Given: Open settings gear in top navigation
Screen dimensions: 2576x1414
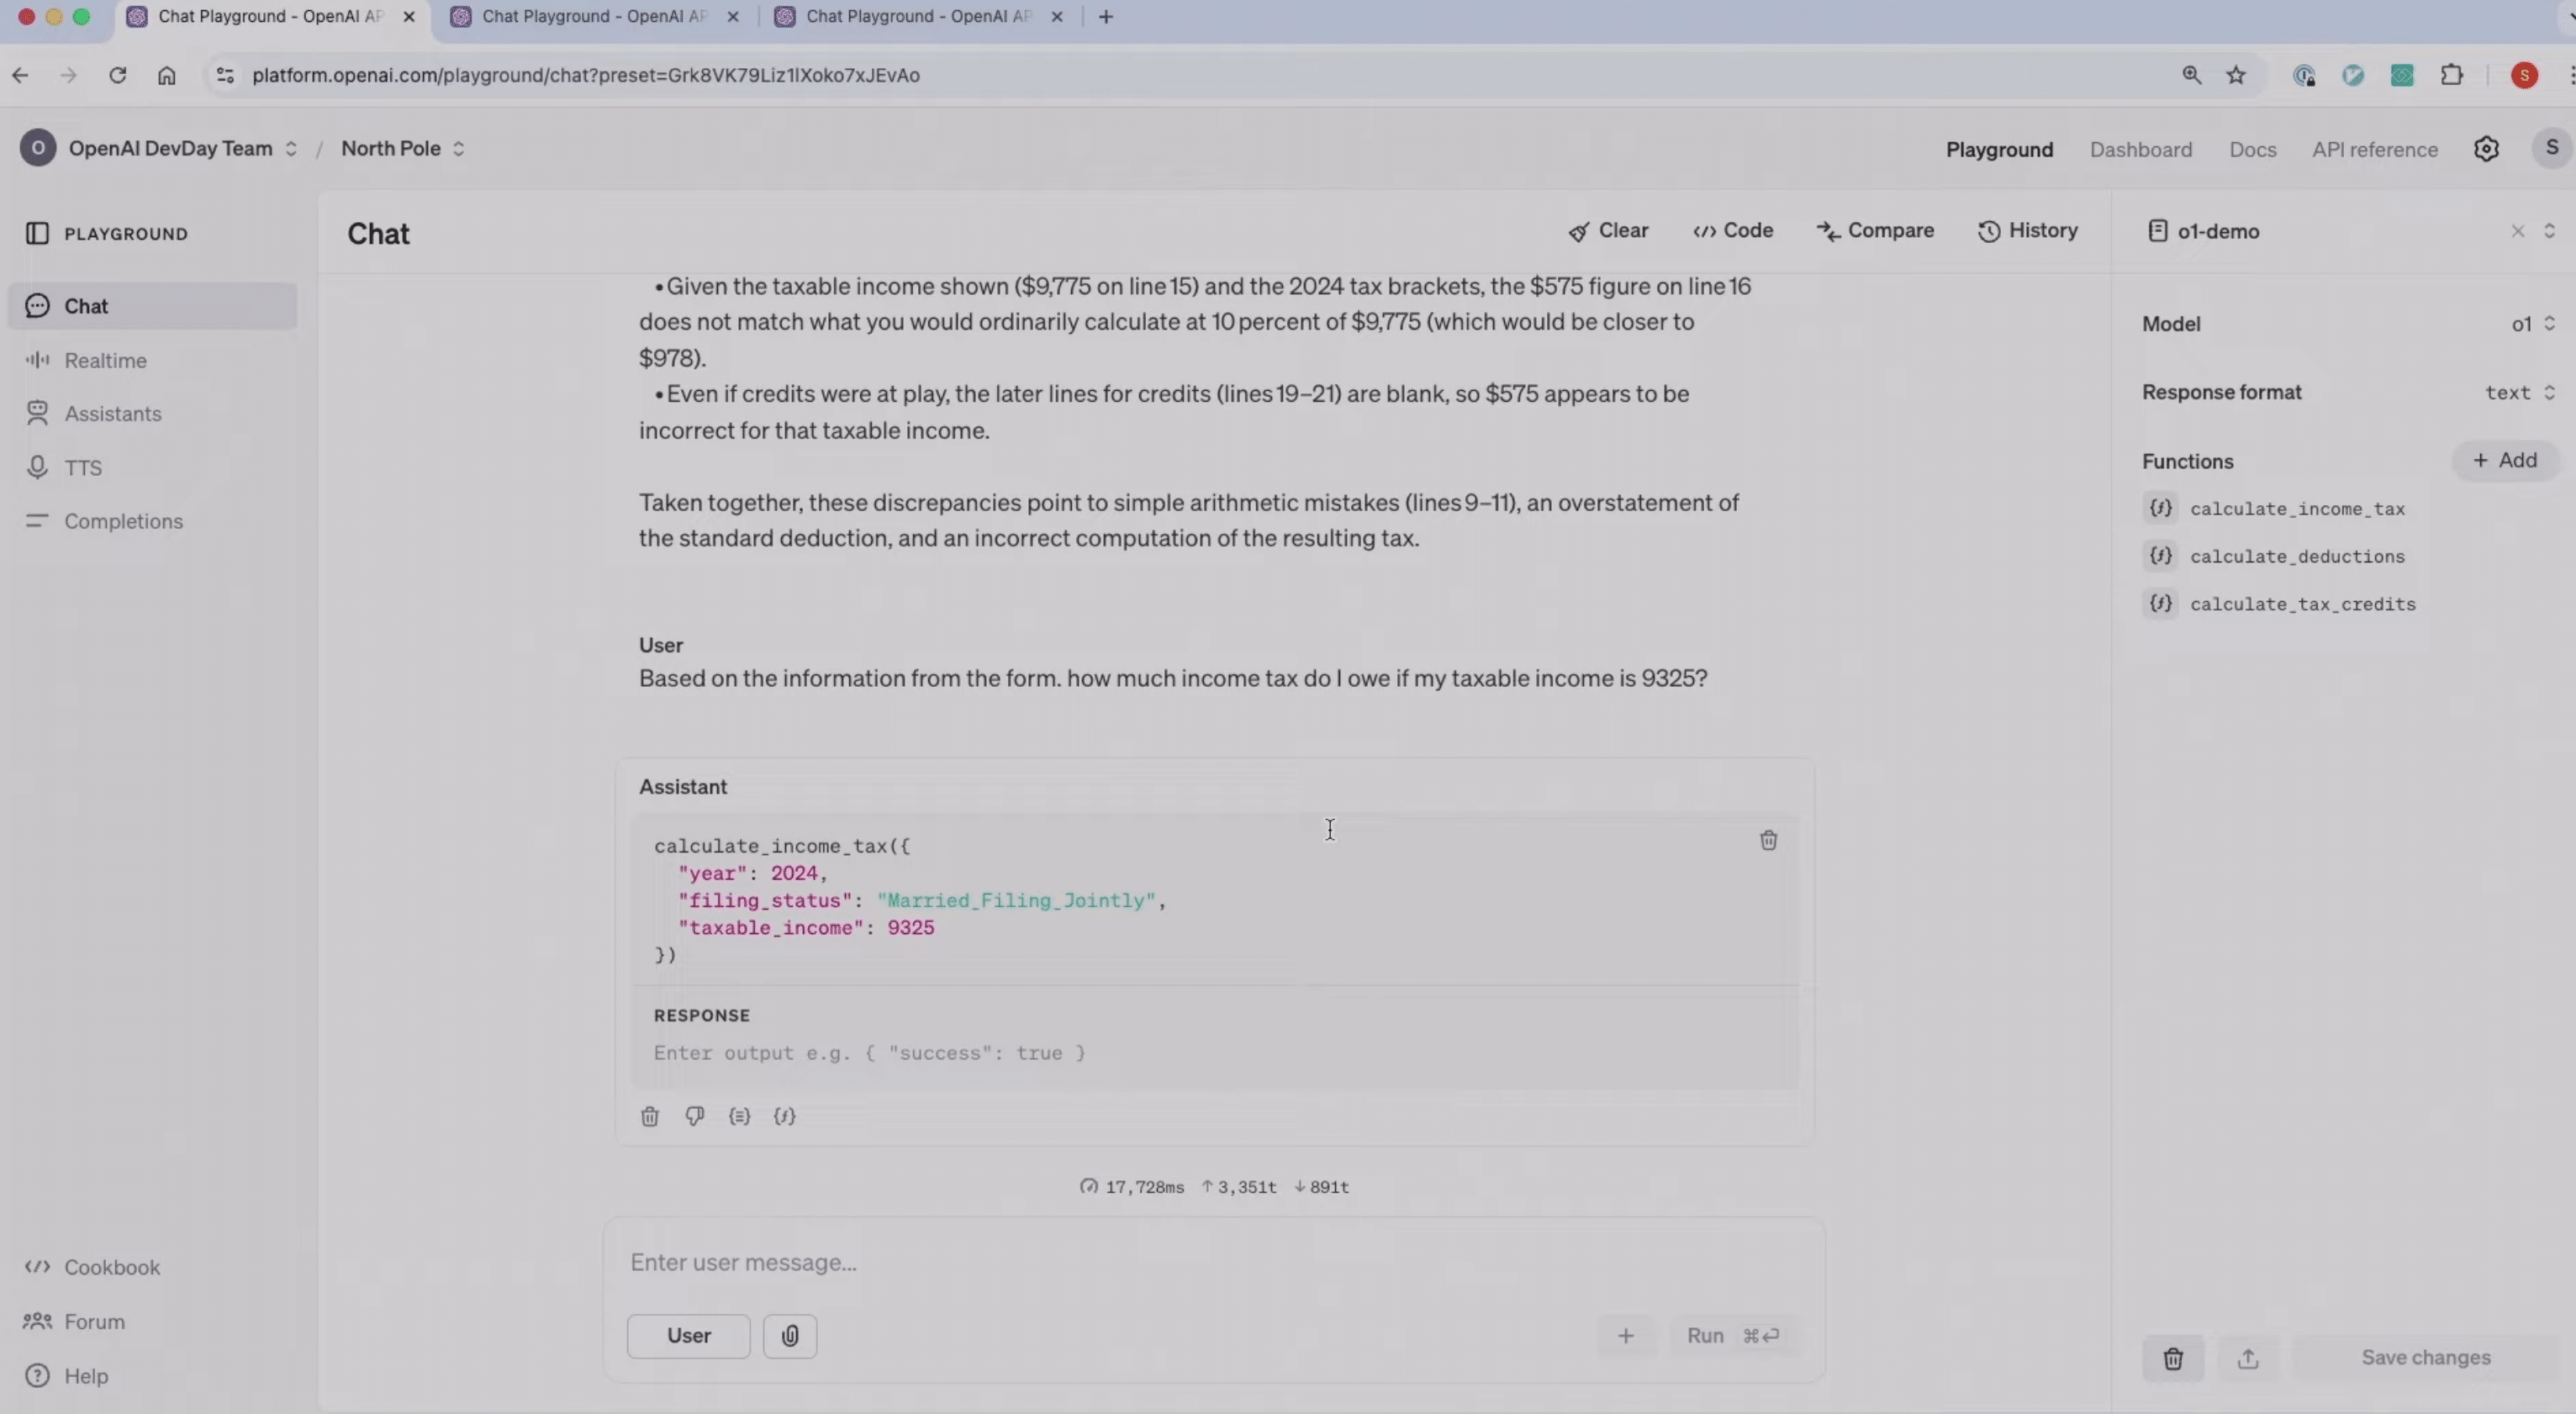Looking at the screenshot, I should [x=2486, y=149].
